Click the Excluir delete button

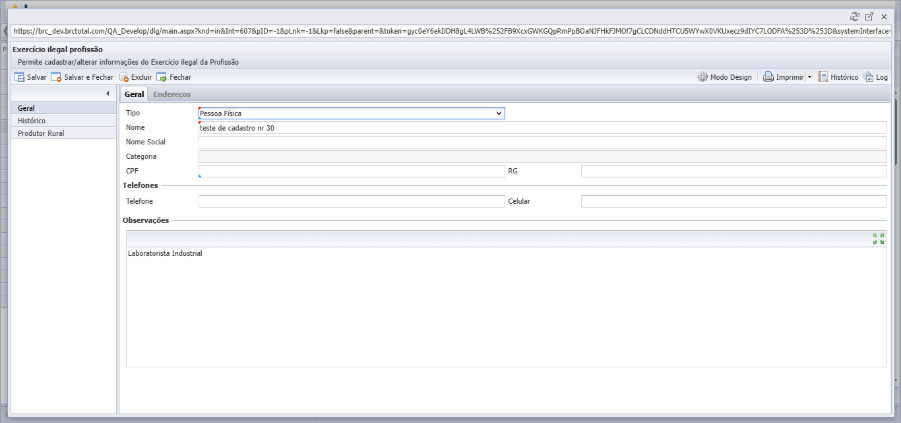[x=136, y=77]
